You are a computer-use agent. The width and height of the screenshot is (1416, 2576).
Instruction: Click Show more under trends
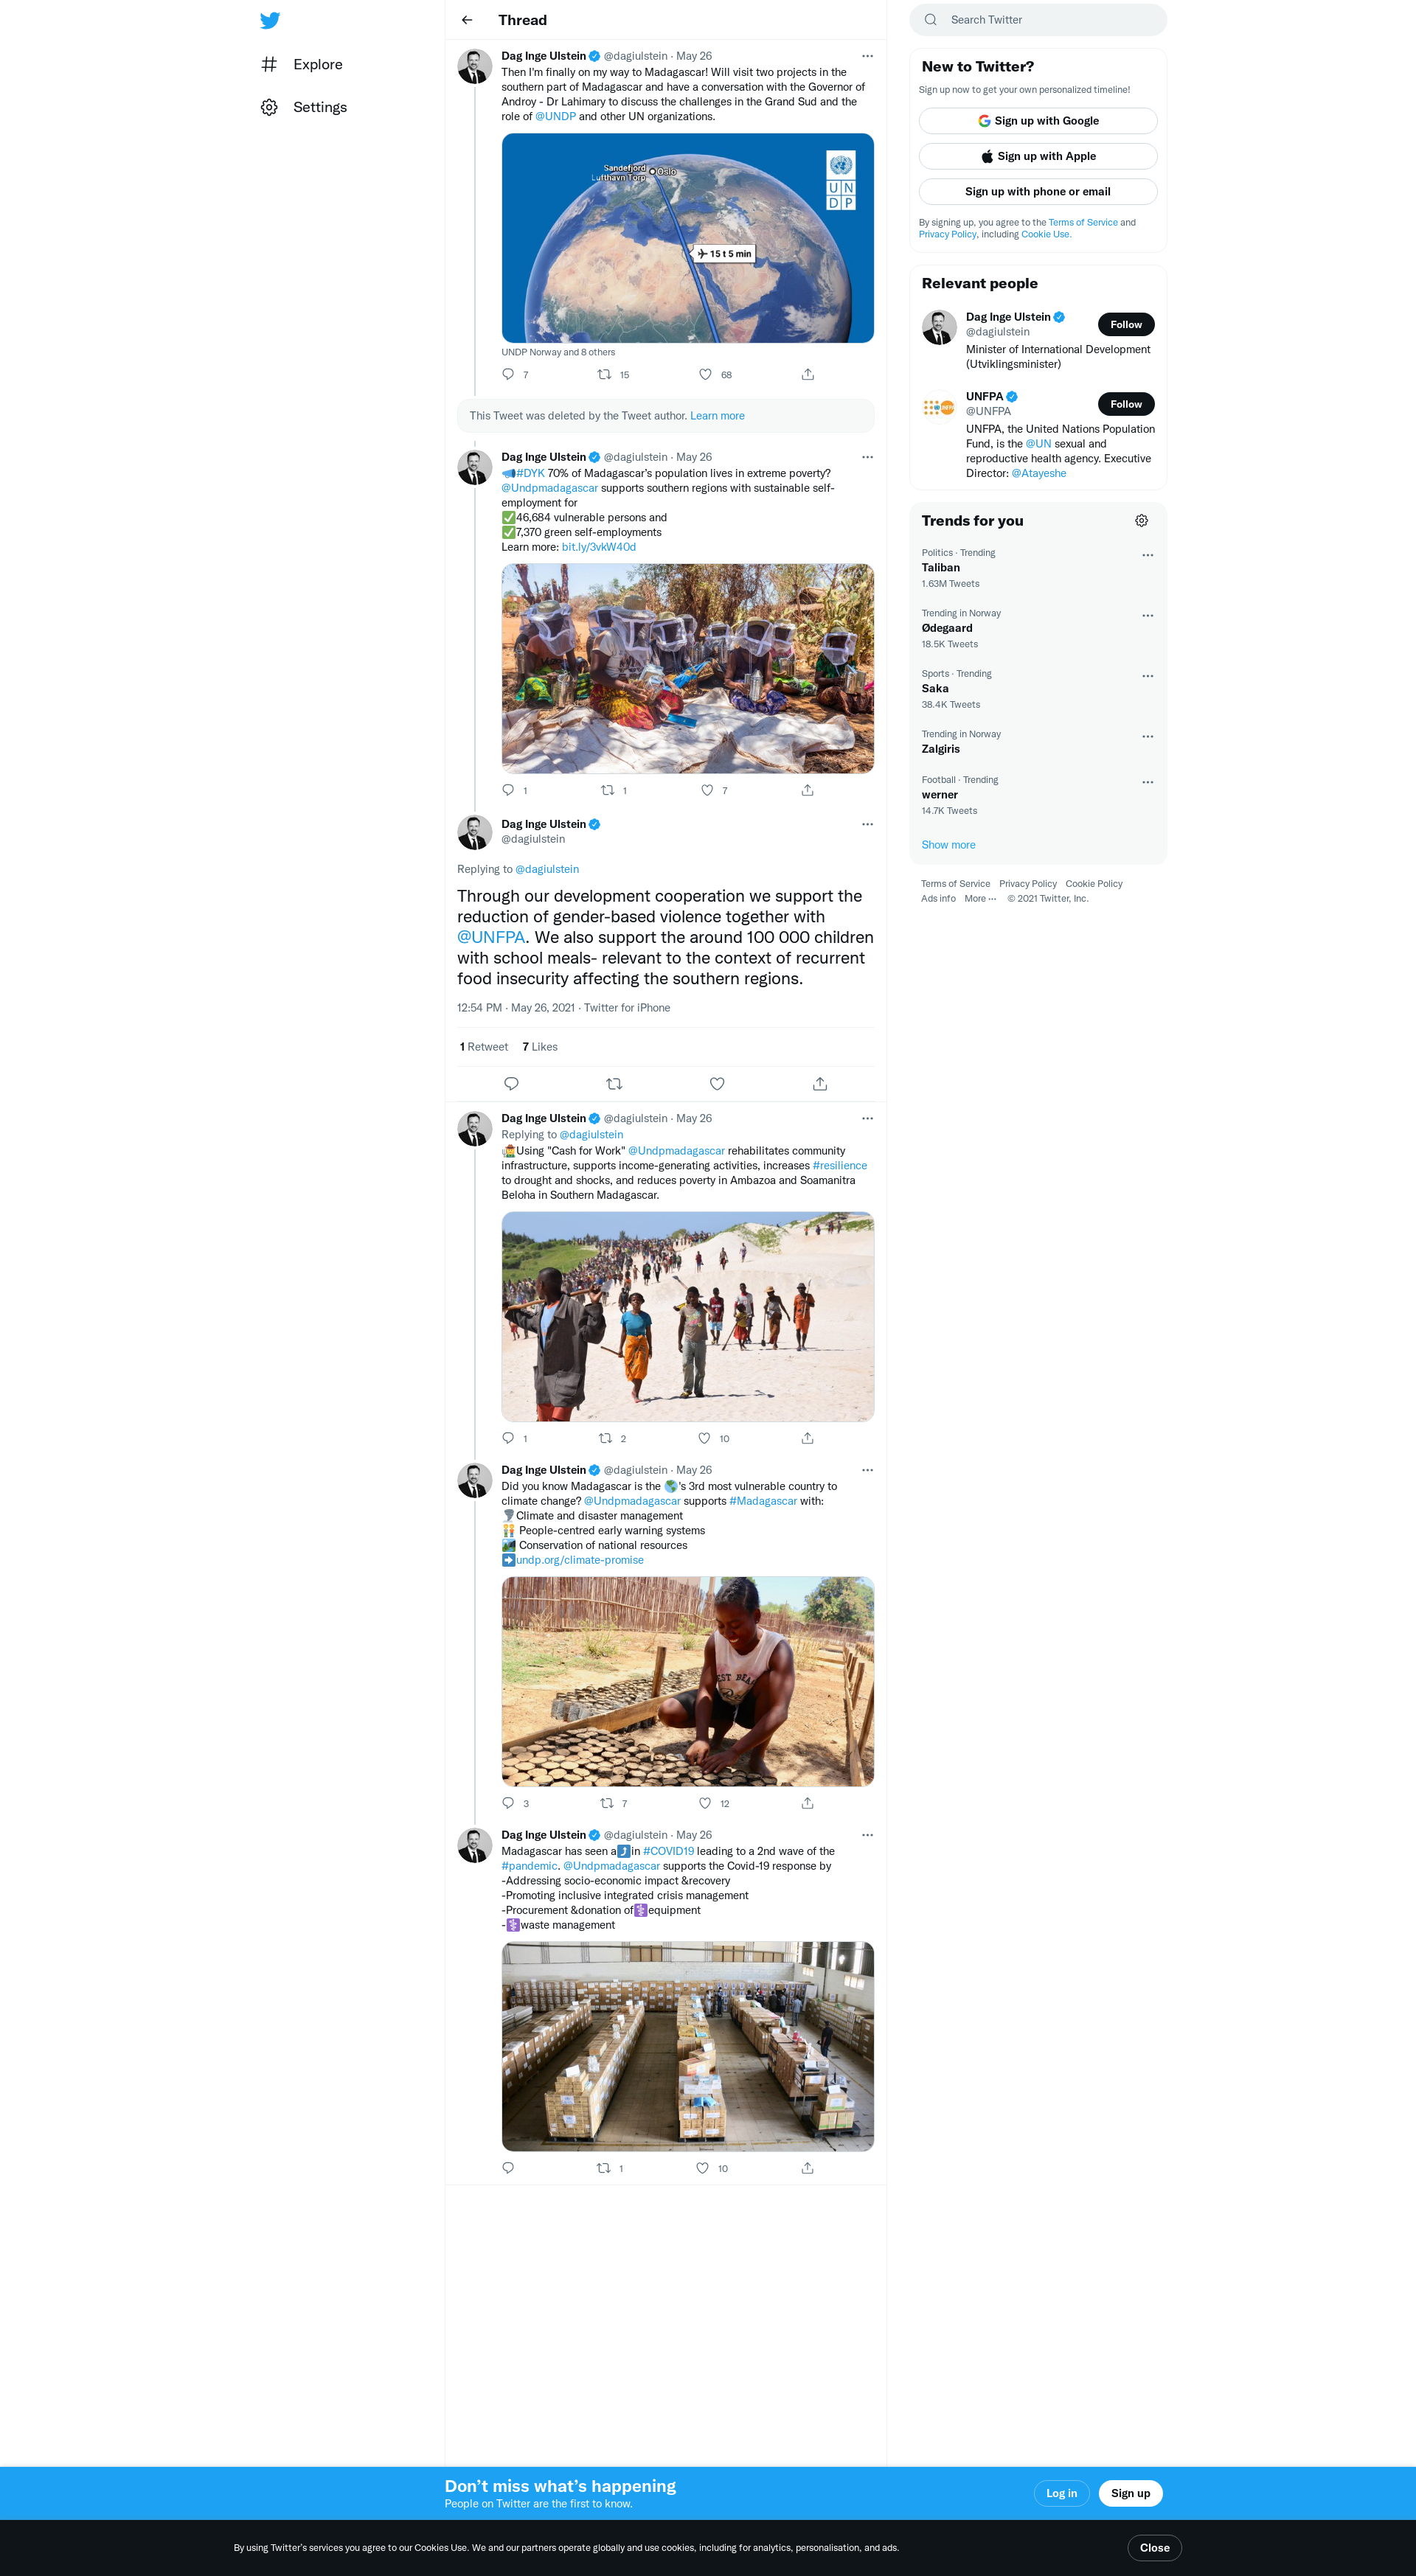tap(948, 845)
